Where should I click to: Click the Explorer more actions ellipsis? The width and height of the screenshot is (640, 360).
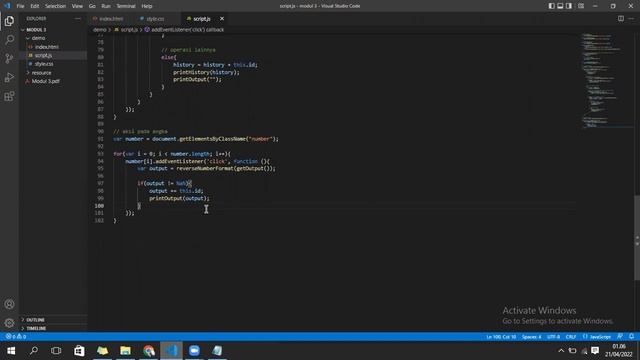(x=78, y=19)
